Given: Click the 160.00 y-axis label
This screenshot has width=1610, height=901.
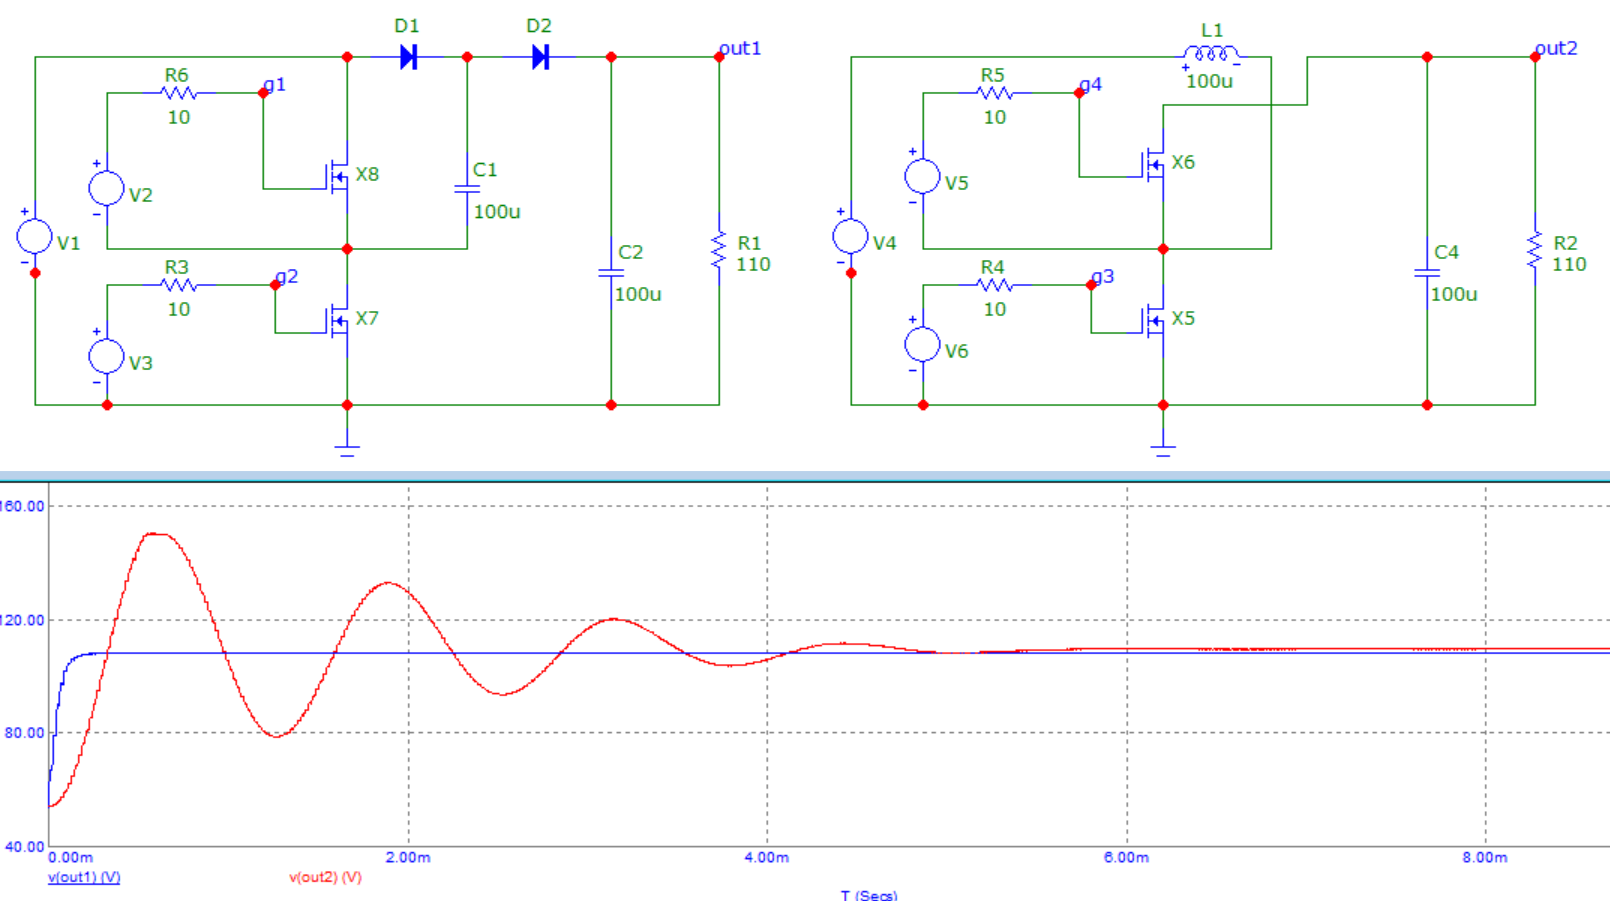Looking at the screenshot, I should point(22,506).
